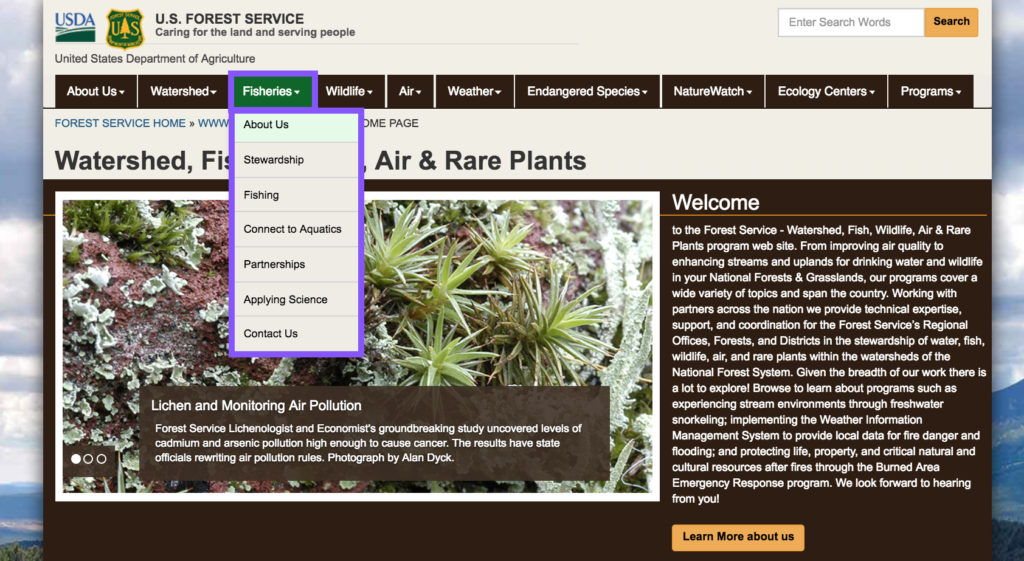The height and width of the screenshot is (561, 1024).
Task: Click the Learn More about us button
Action: tap(738, 537)
